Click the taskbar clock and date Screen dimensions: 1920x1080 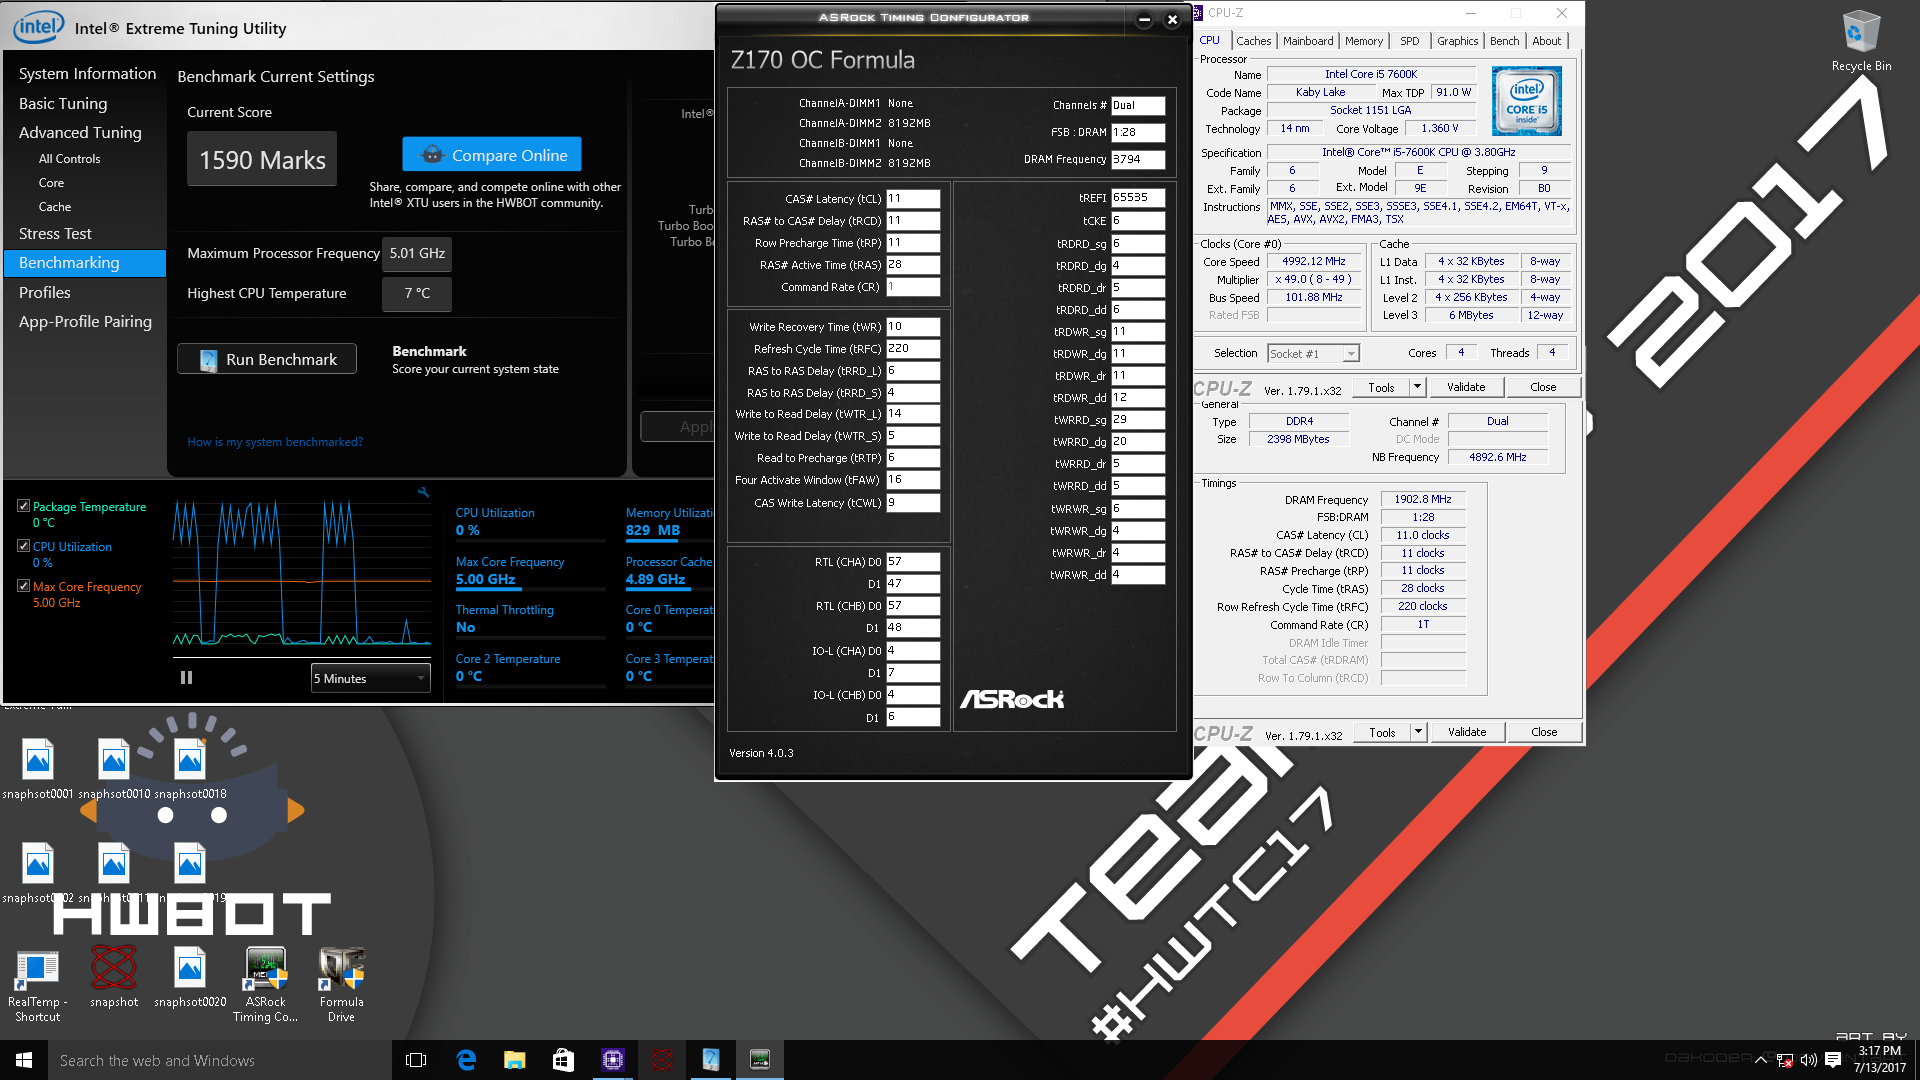pyautogui.click(x=1880, y=1060)
